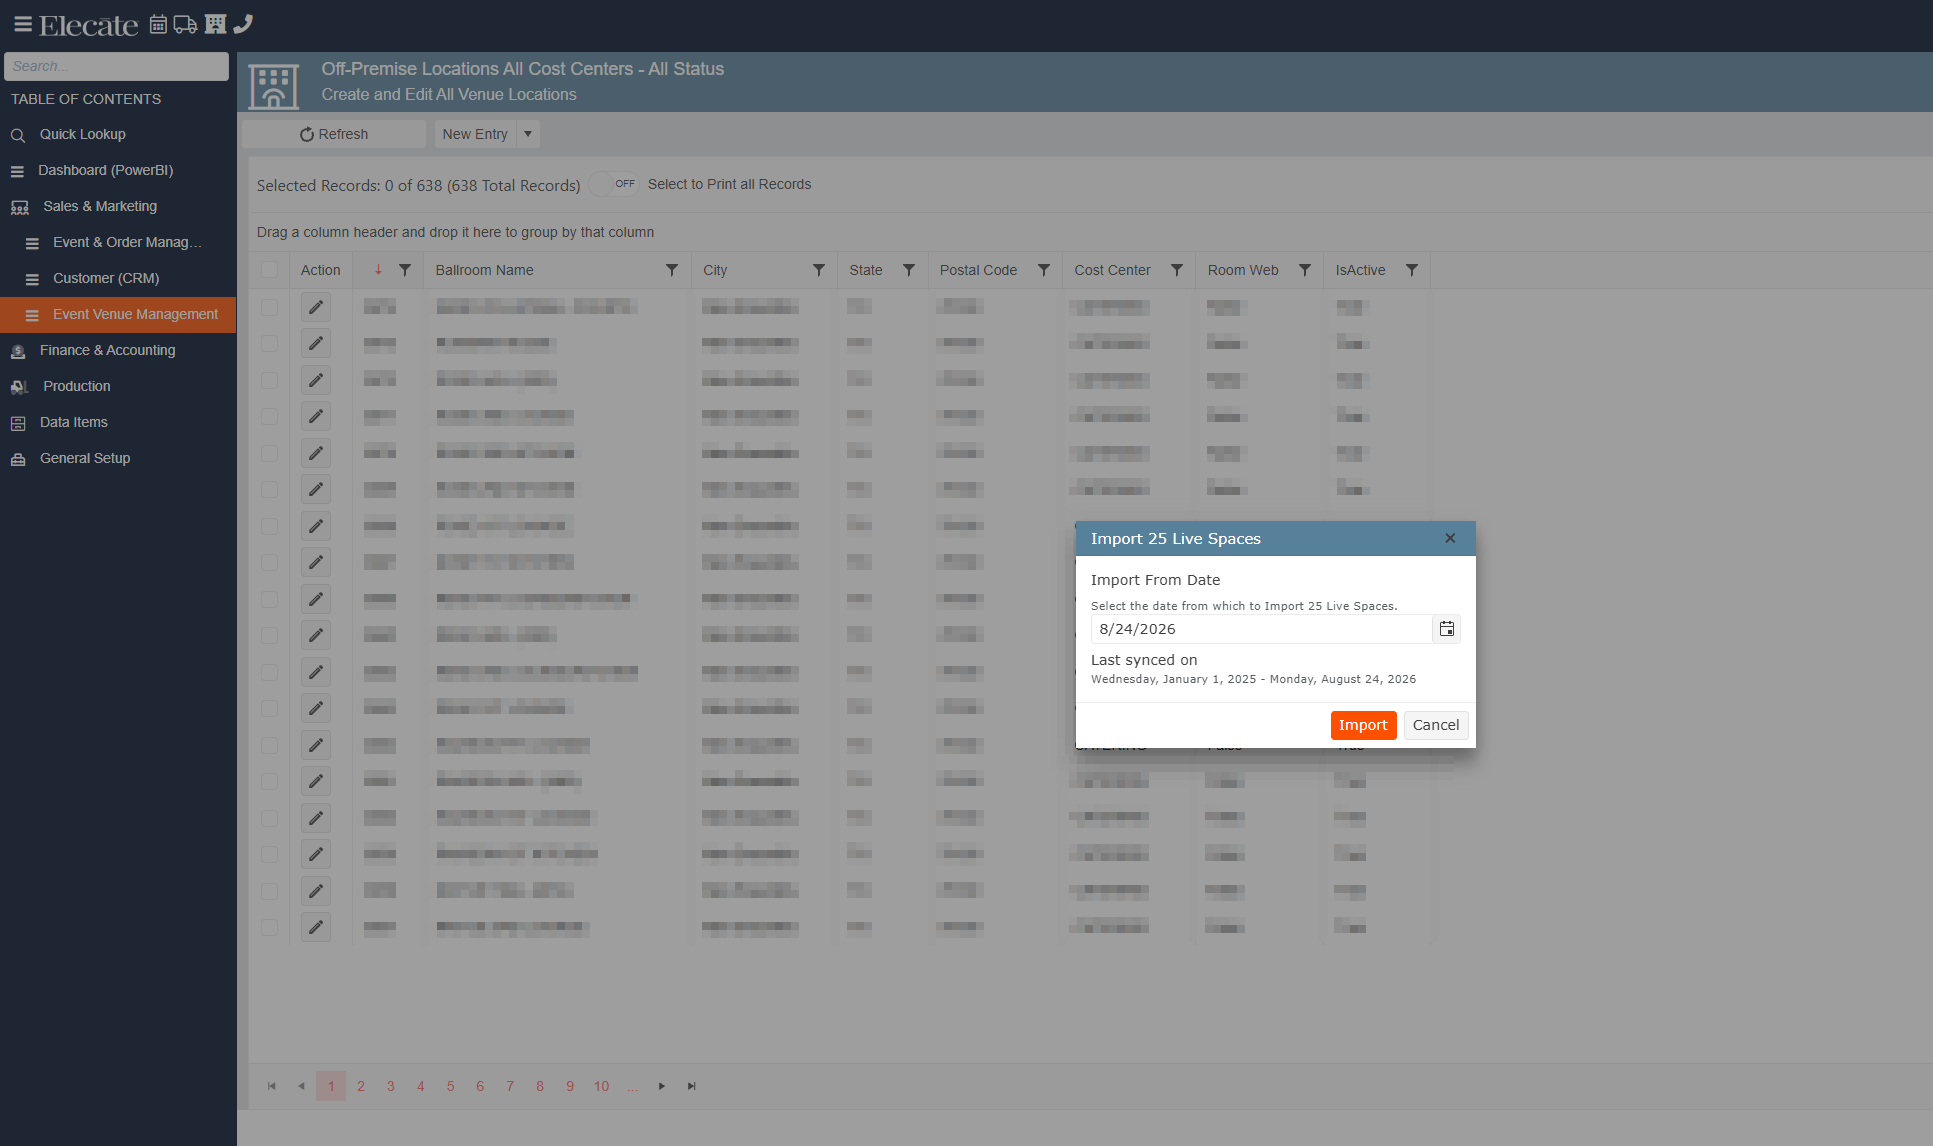The width and height of the screenshot is (1933, 1146).
Task: Go to page 5 in pagination
Action: coord(451,1086)
